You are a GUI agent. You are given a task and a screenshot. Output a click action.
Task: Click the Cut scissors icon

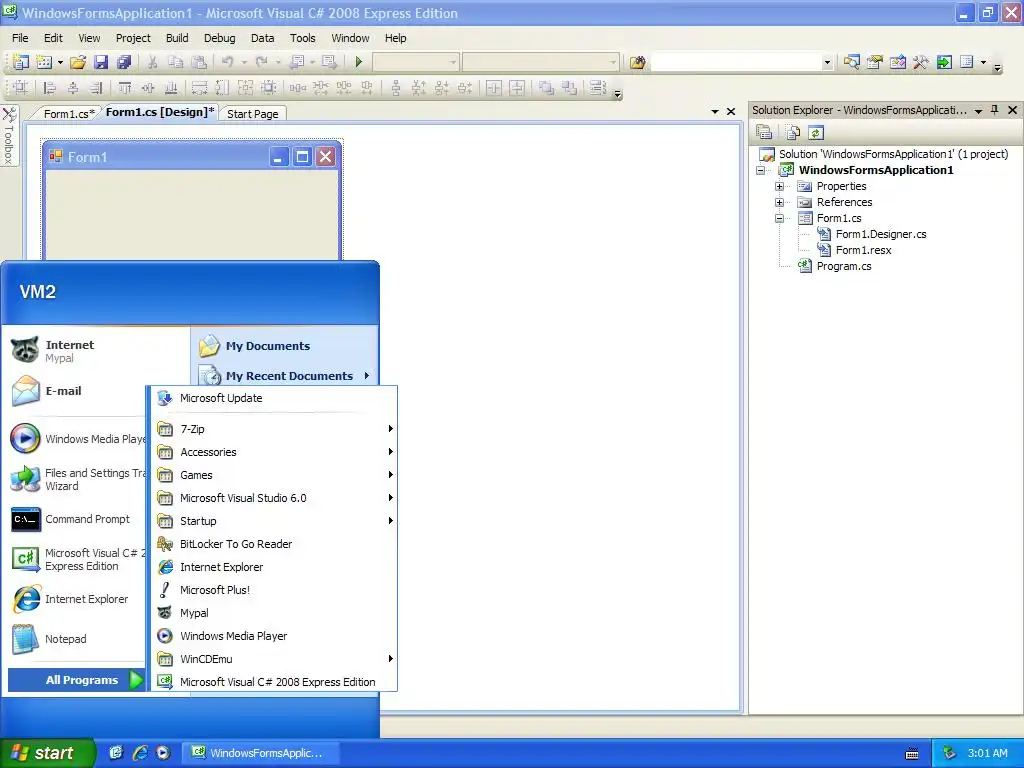tap(152, 62)
